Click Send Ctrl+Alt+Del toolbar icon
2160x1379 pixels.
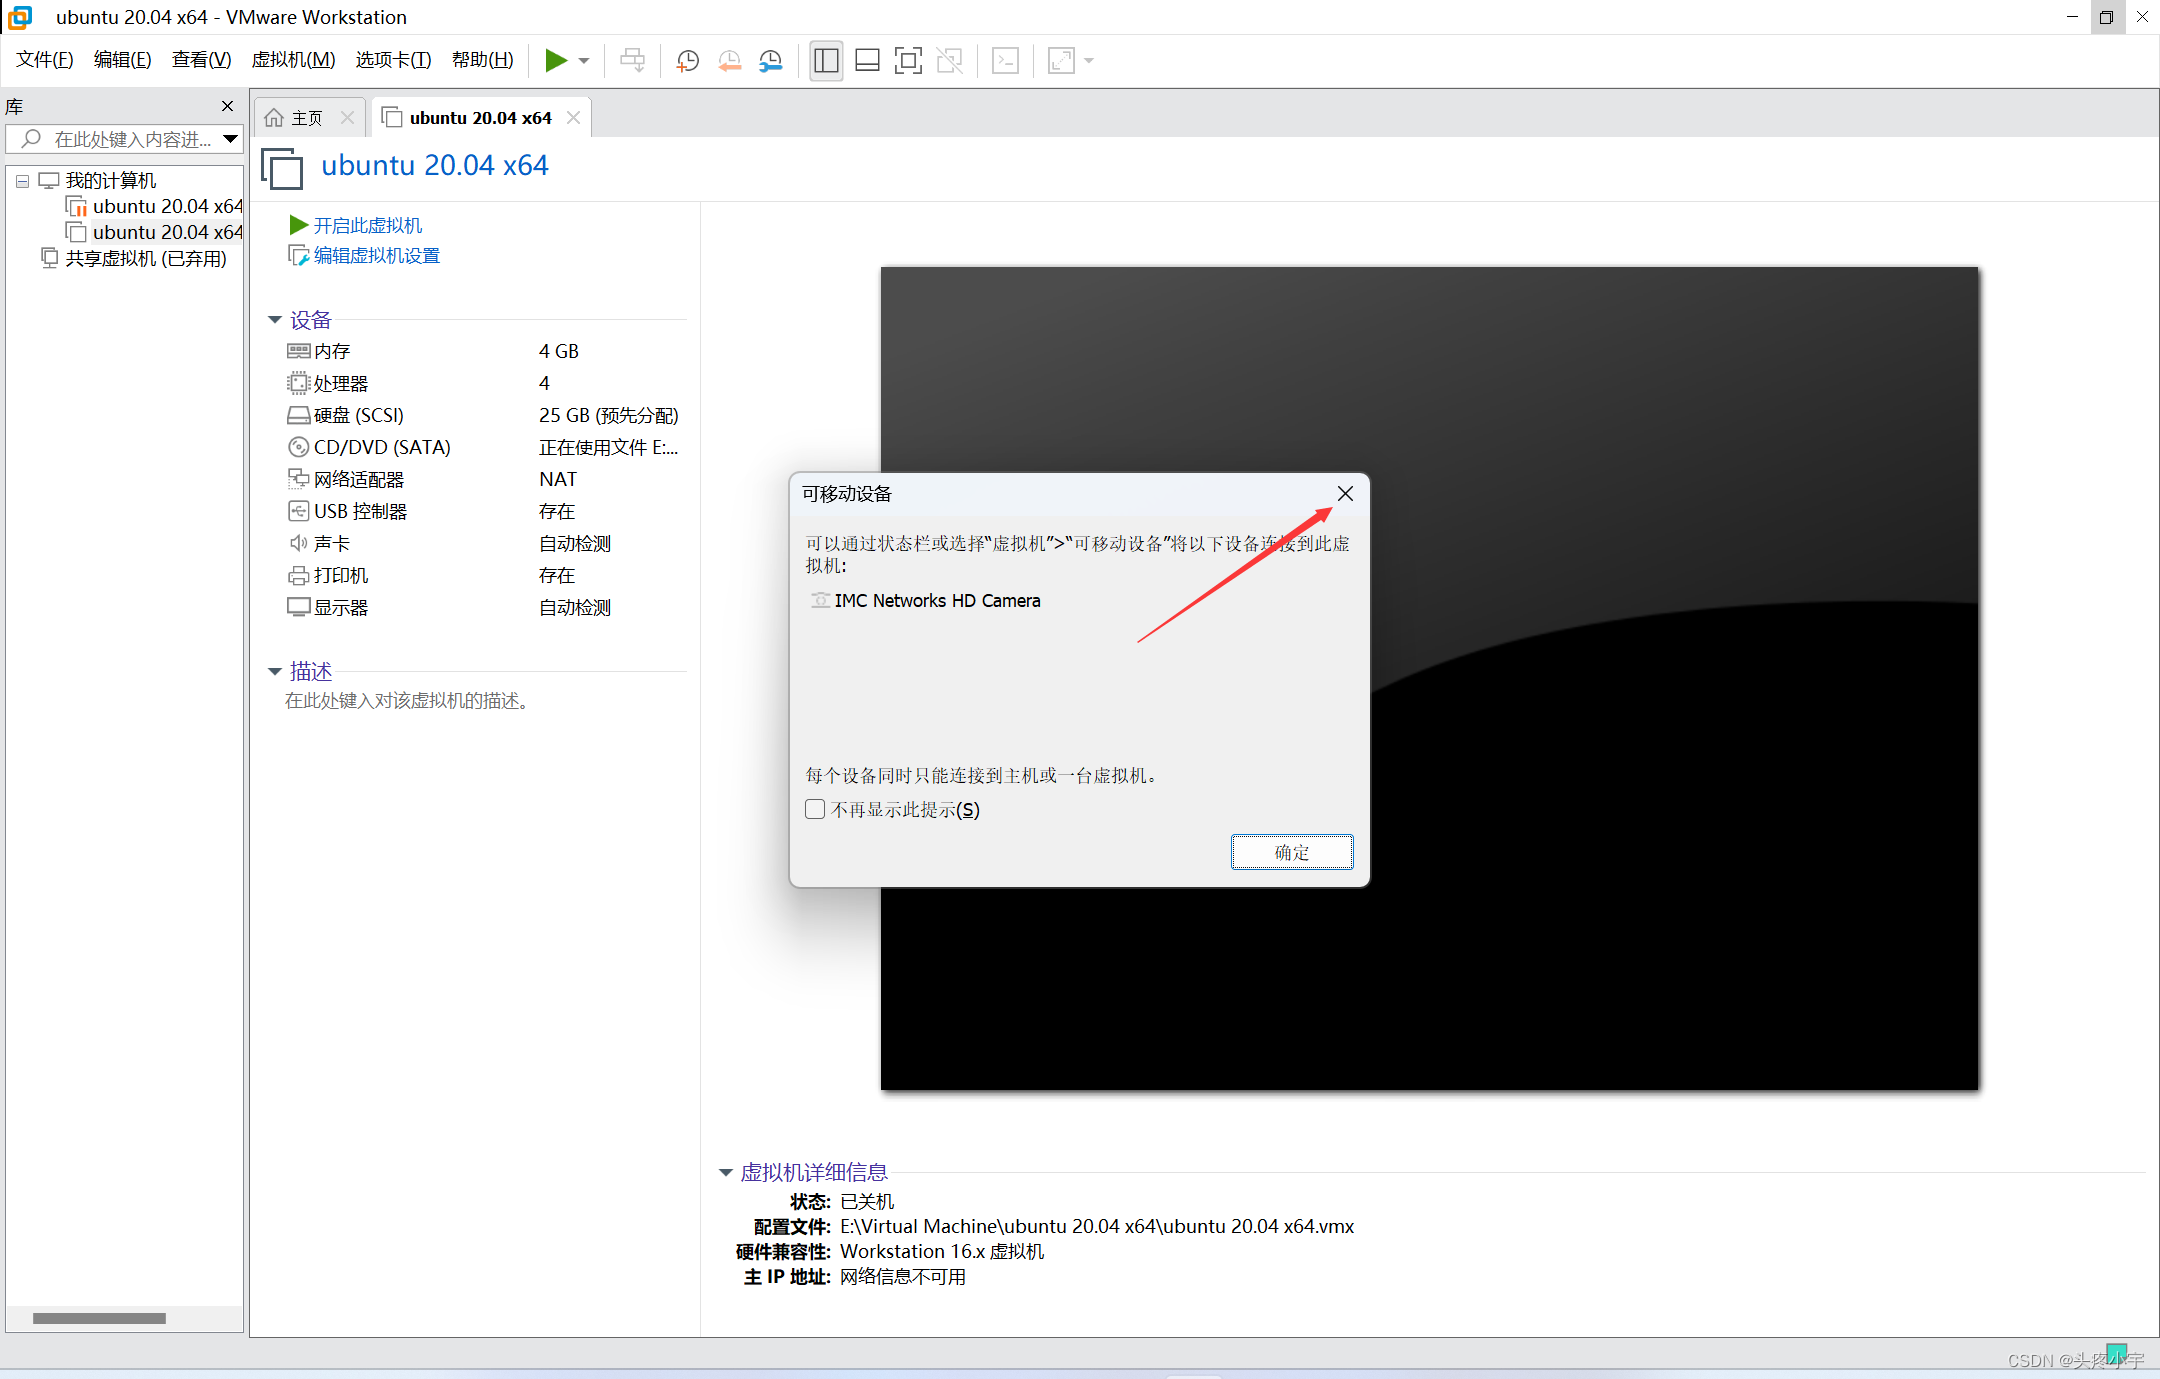coord(632,61)
